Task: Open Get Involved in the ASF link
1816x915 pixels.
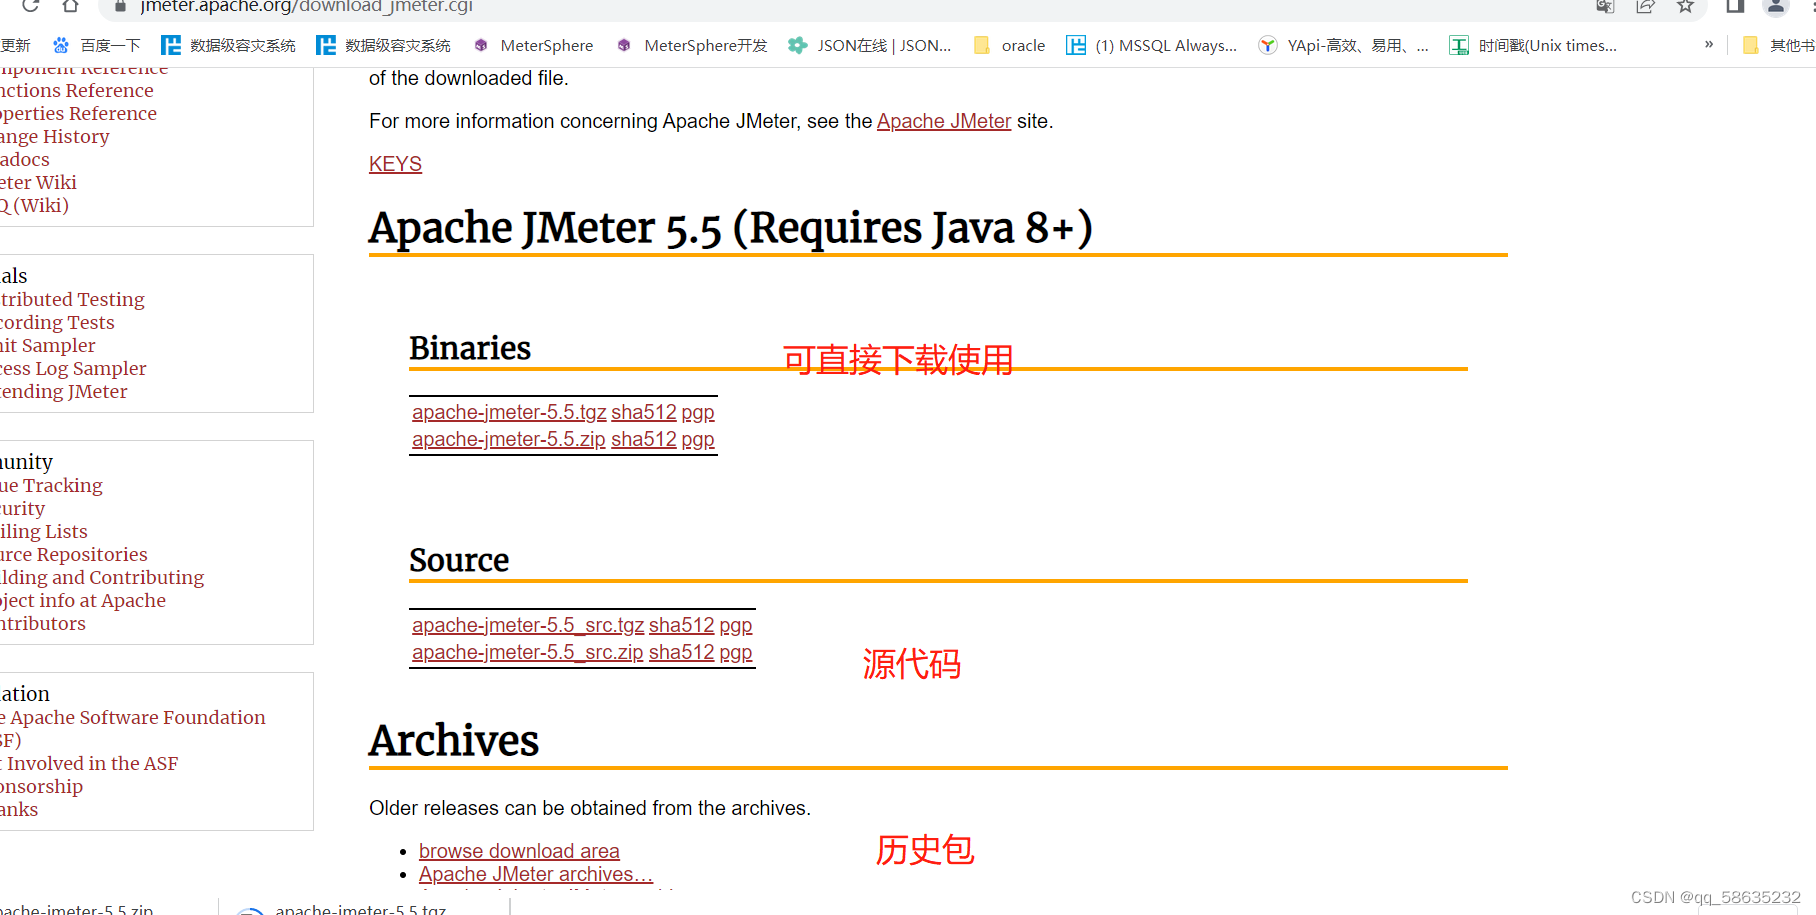Action: 89,764
